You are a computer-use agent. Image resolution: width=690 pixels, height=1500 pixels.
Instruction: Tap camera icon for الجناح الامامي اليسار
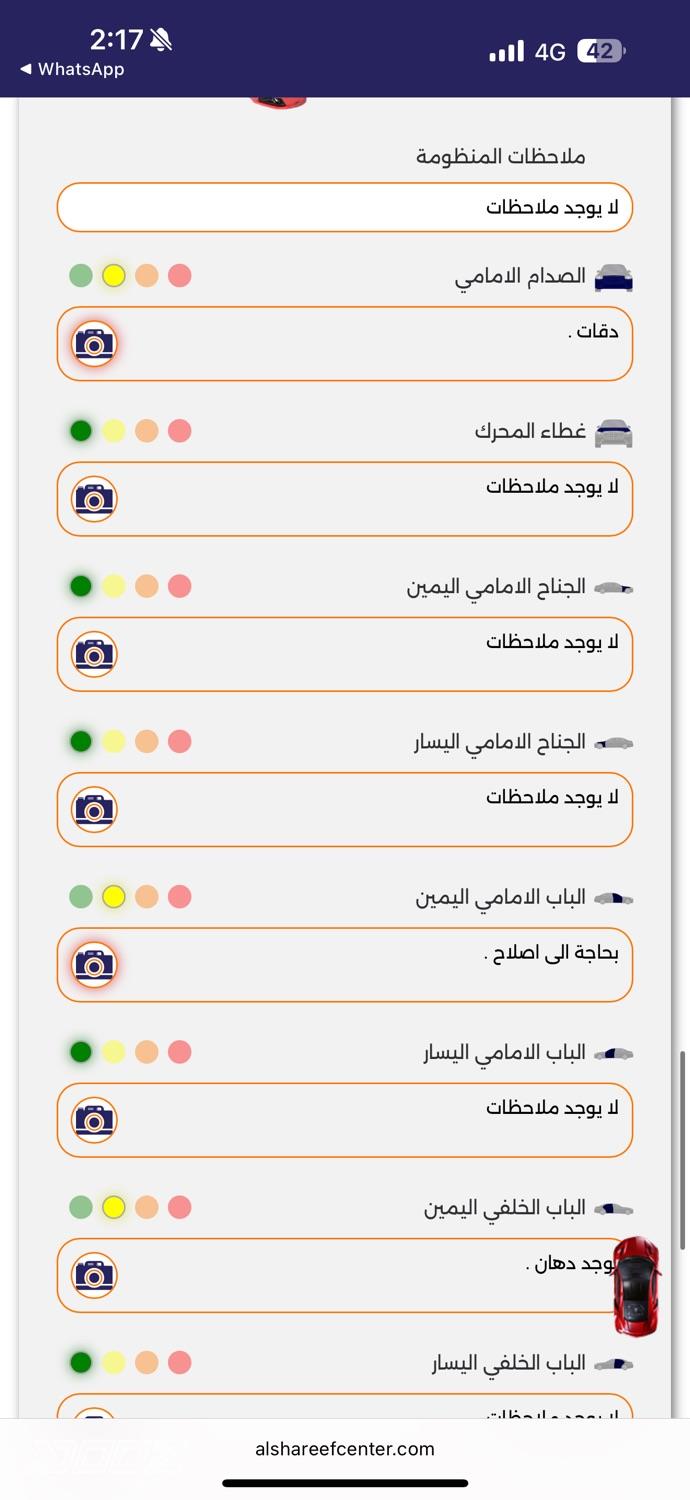tap(95, 809)
